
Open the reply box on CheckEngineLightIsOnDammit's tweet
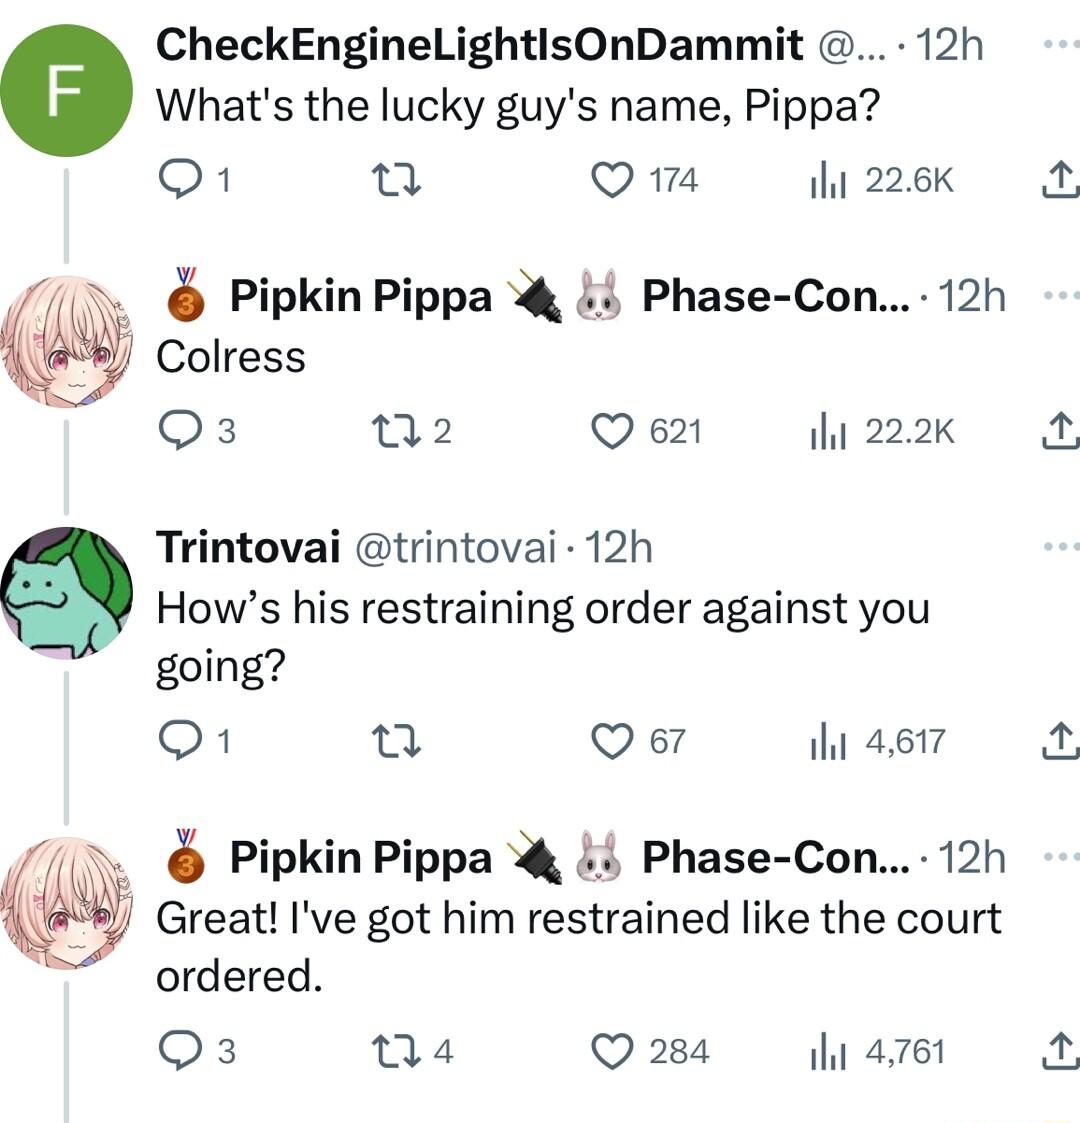pyautogui.click(x=183, y=178)
